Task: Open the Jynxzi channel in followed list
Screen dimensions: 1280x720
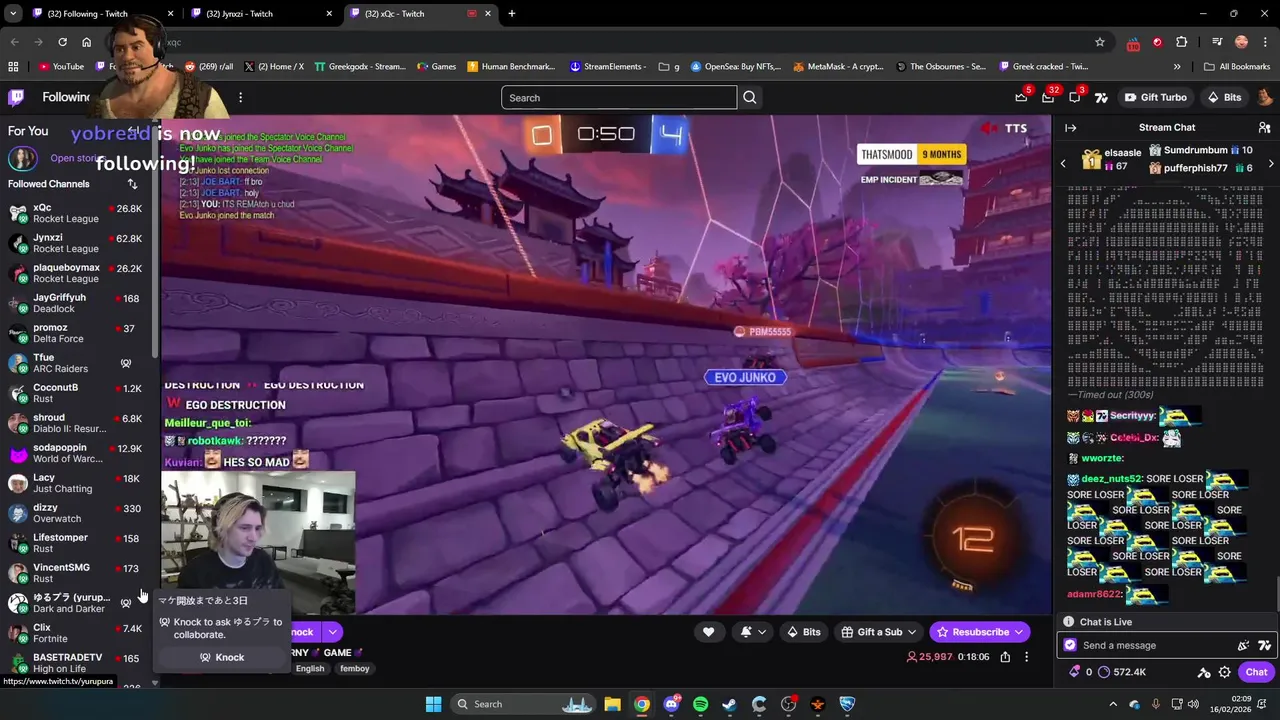Action: pos(76,243)
